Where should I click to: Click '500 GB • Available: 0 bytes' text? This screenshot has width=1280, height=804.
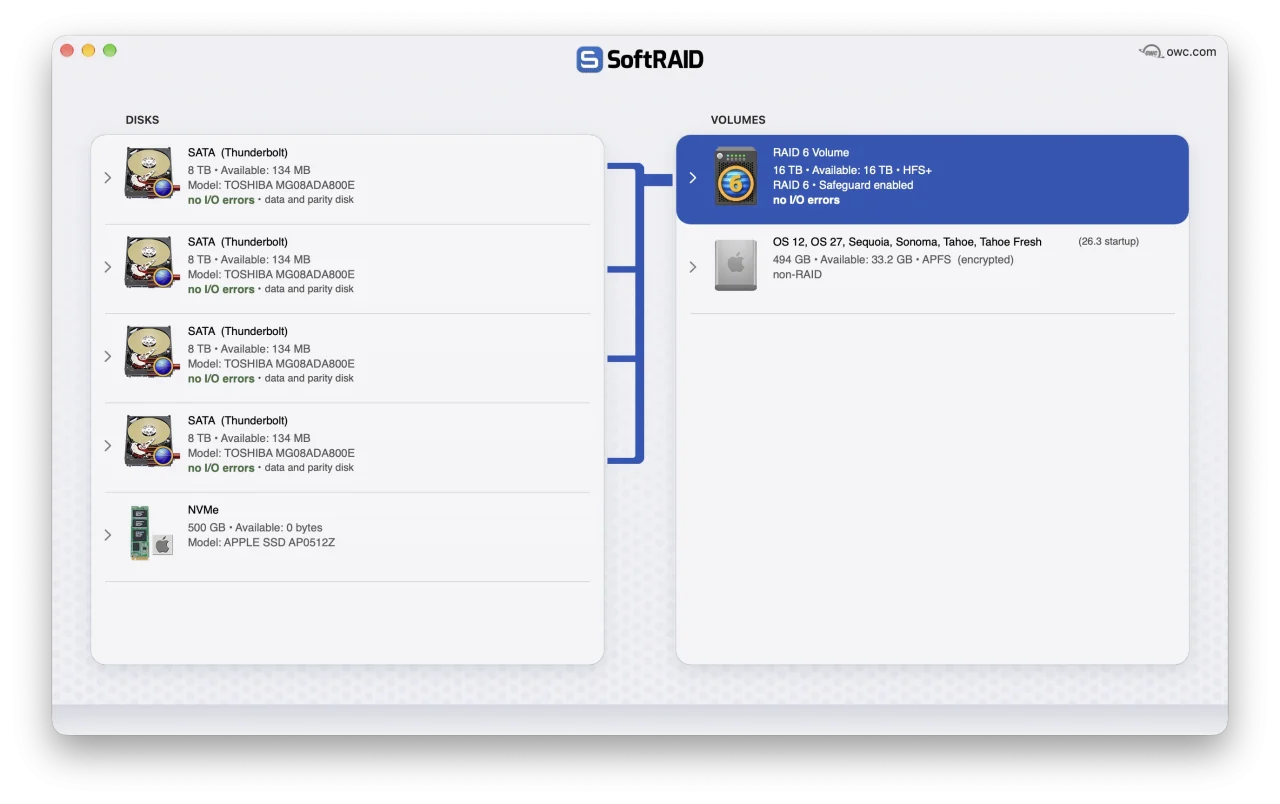(x=255, y=528)
